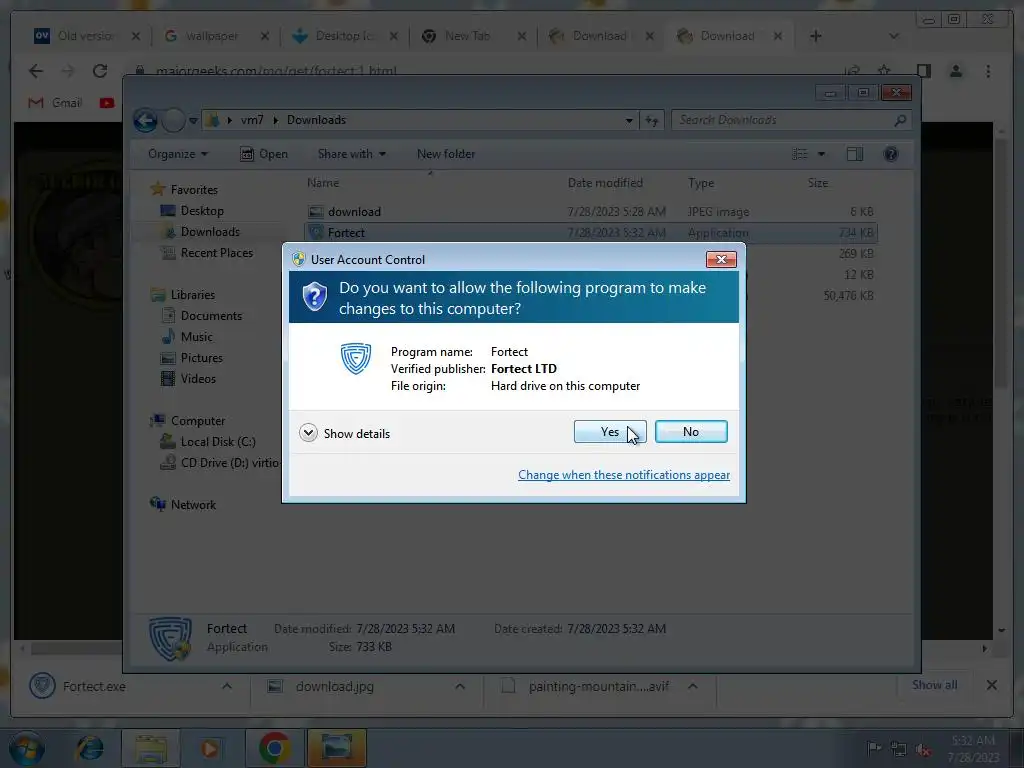Refresh the Downloads folder view

652,120
